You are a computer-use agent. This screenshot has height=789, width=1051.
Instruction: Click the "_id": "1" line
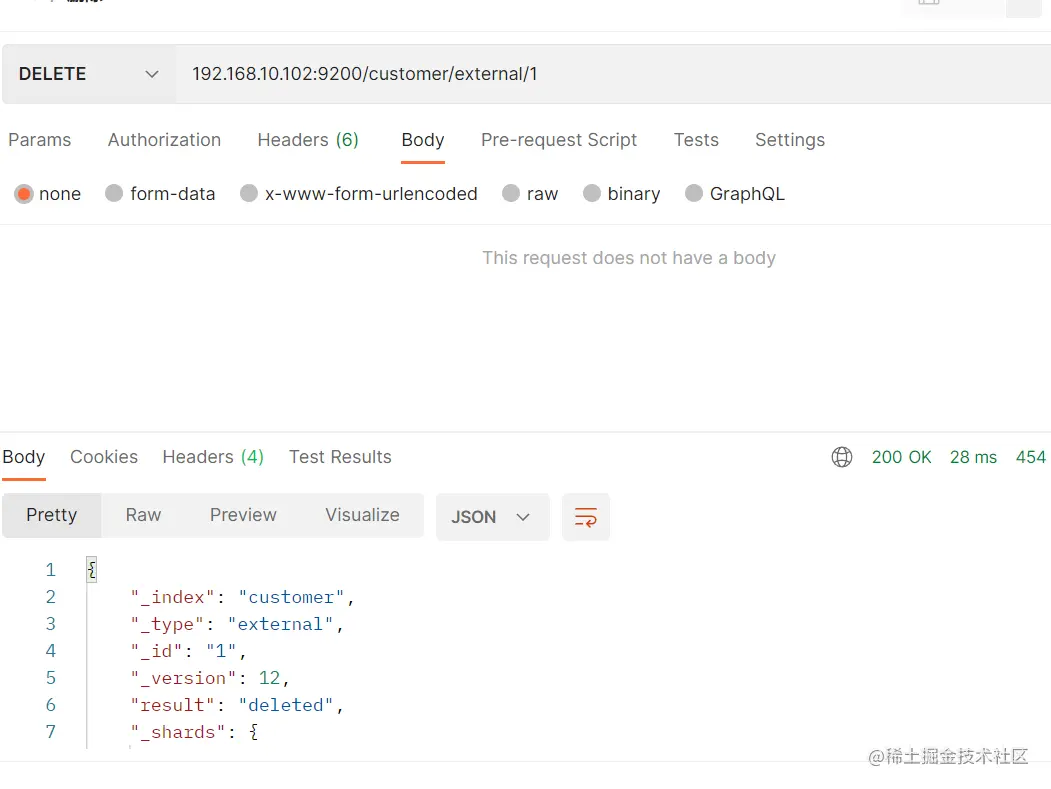189,651
